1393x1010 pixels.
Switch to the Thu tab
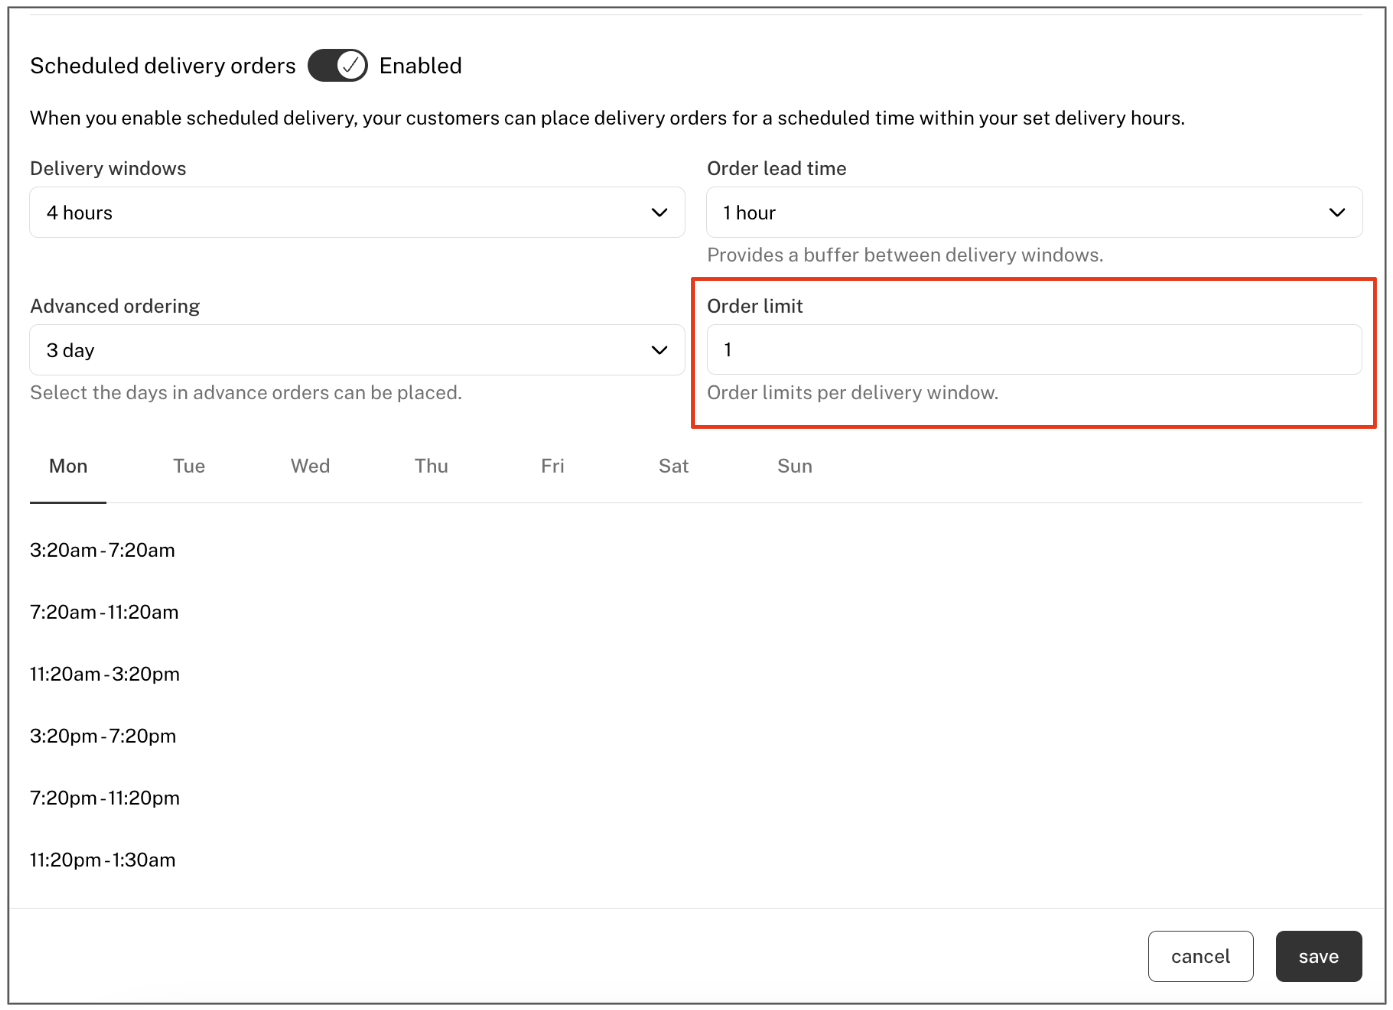point(431,466)
